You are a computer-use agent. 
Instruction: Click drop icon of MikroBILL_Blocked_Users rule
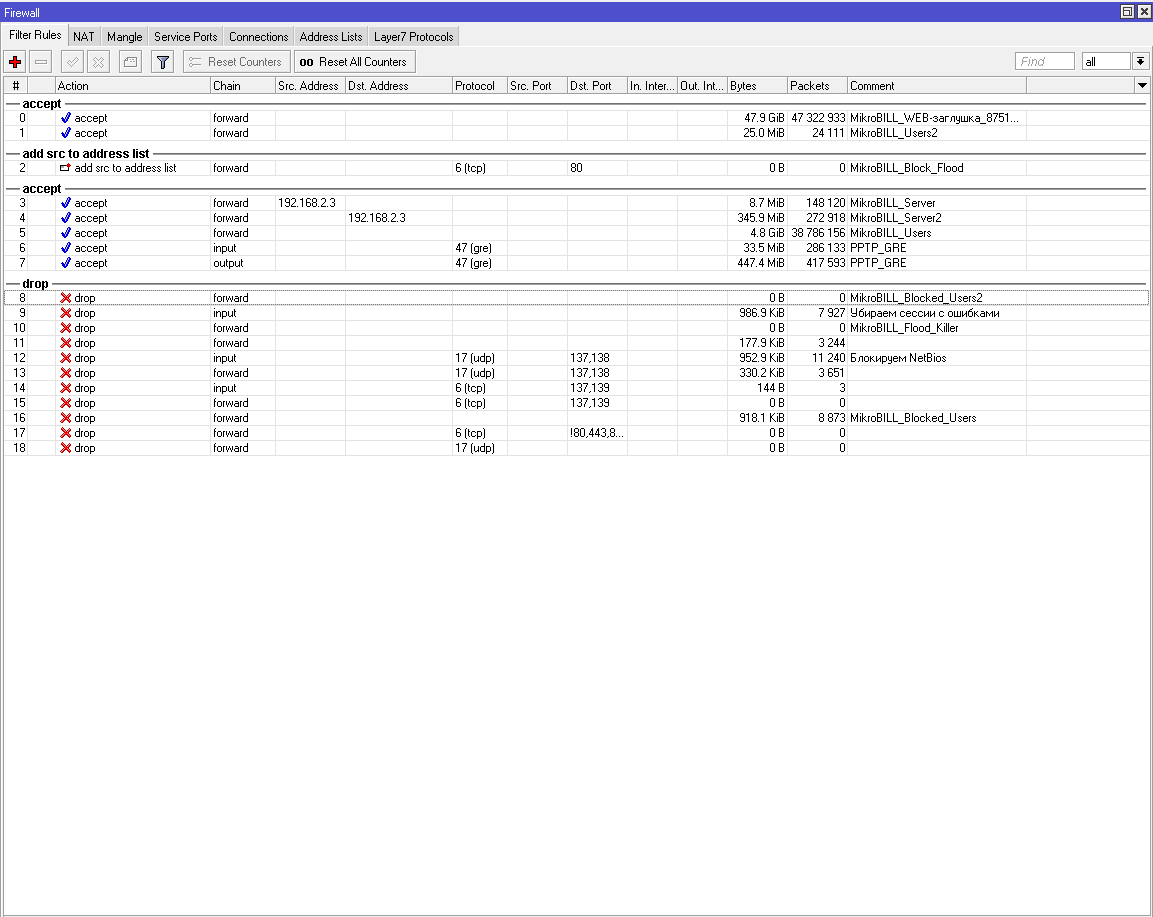click(x=65, y=418)
